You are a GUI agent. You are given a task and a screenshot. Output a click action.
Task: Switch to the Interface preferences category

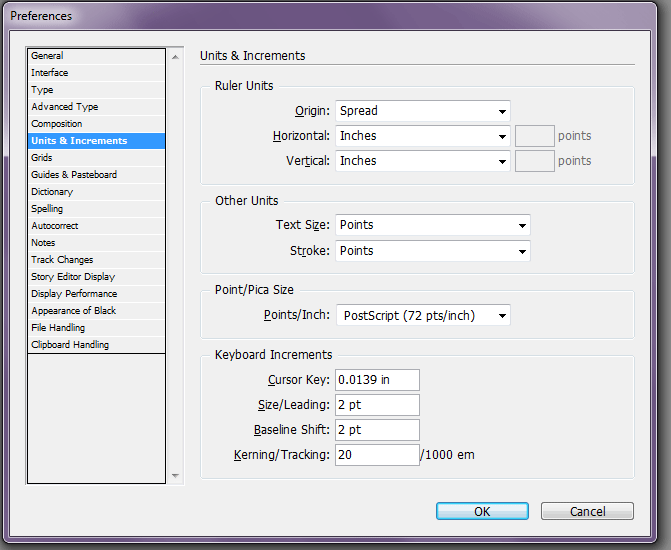(x=96, y=73)
